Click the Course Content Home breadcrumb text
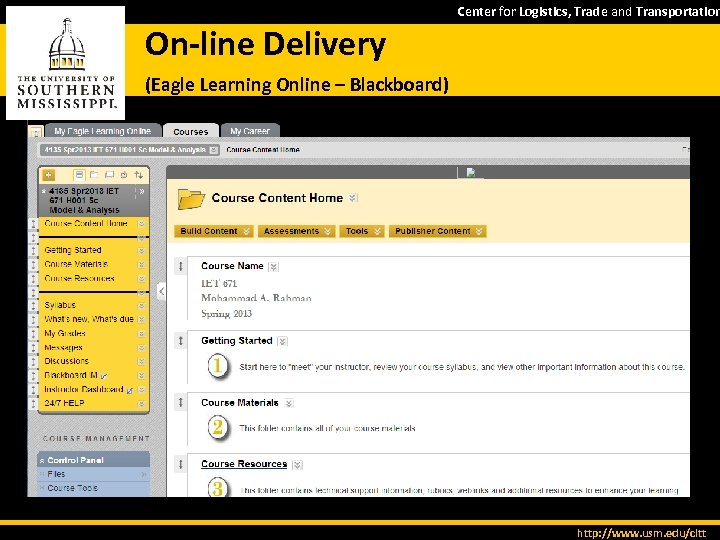The image size is (720, 540). (263, 150)
